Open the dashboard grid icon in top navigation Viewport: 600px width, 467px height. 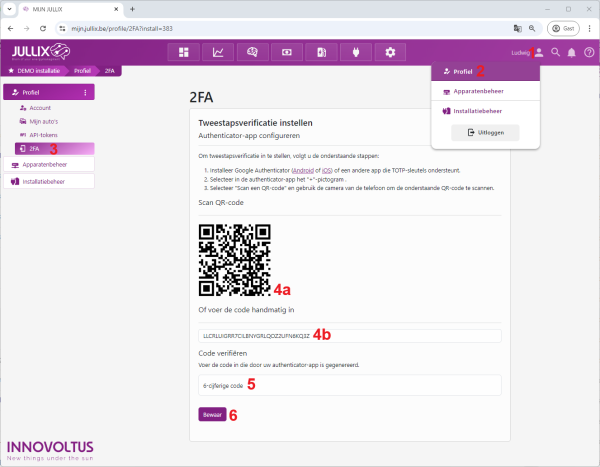[x=183, y=52]
